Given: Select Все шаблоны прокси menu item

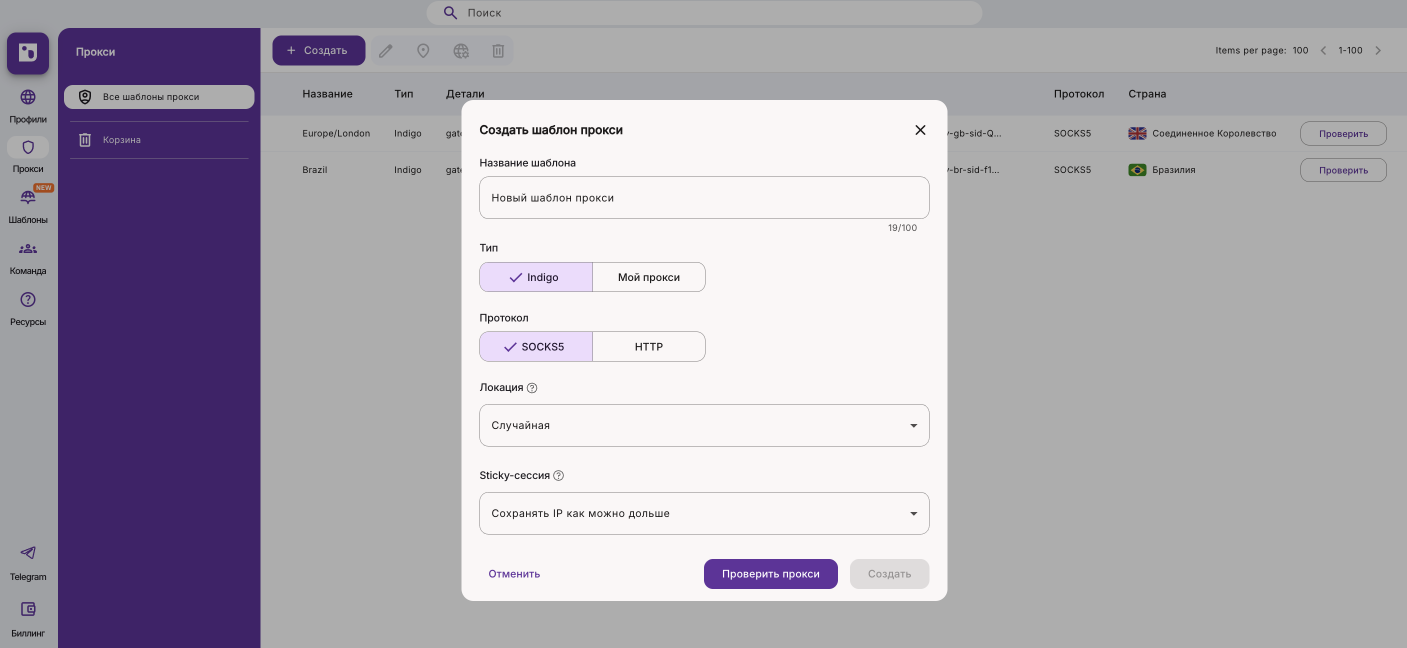Looking at the screenshot, I should tap(159, 97).
